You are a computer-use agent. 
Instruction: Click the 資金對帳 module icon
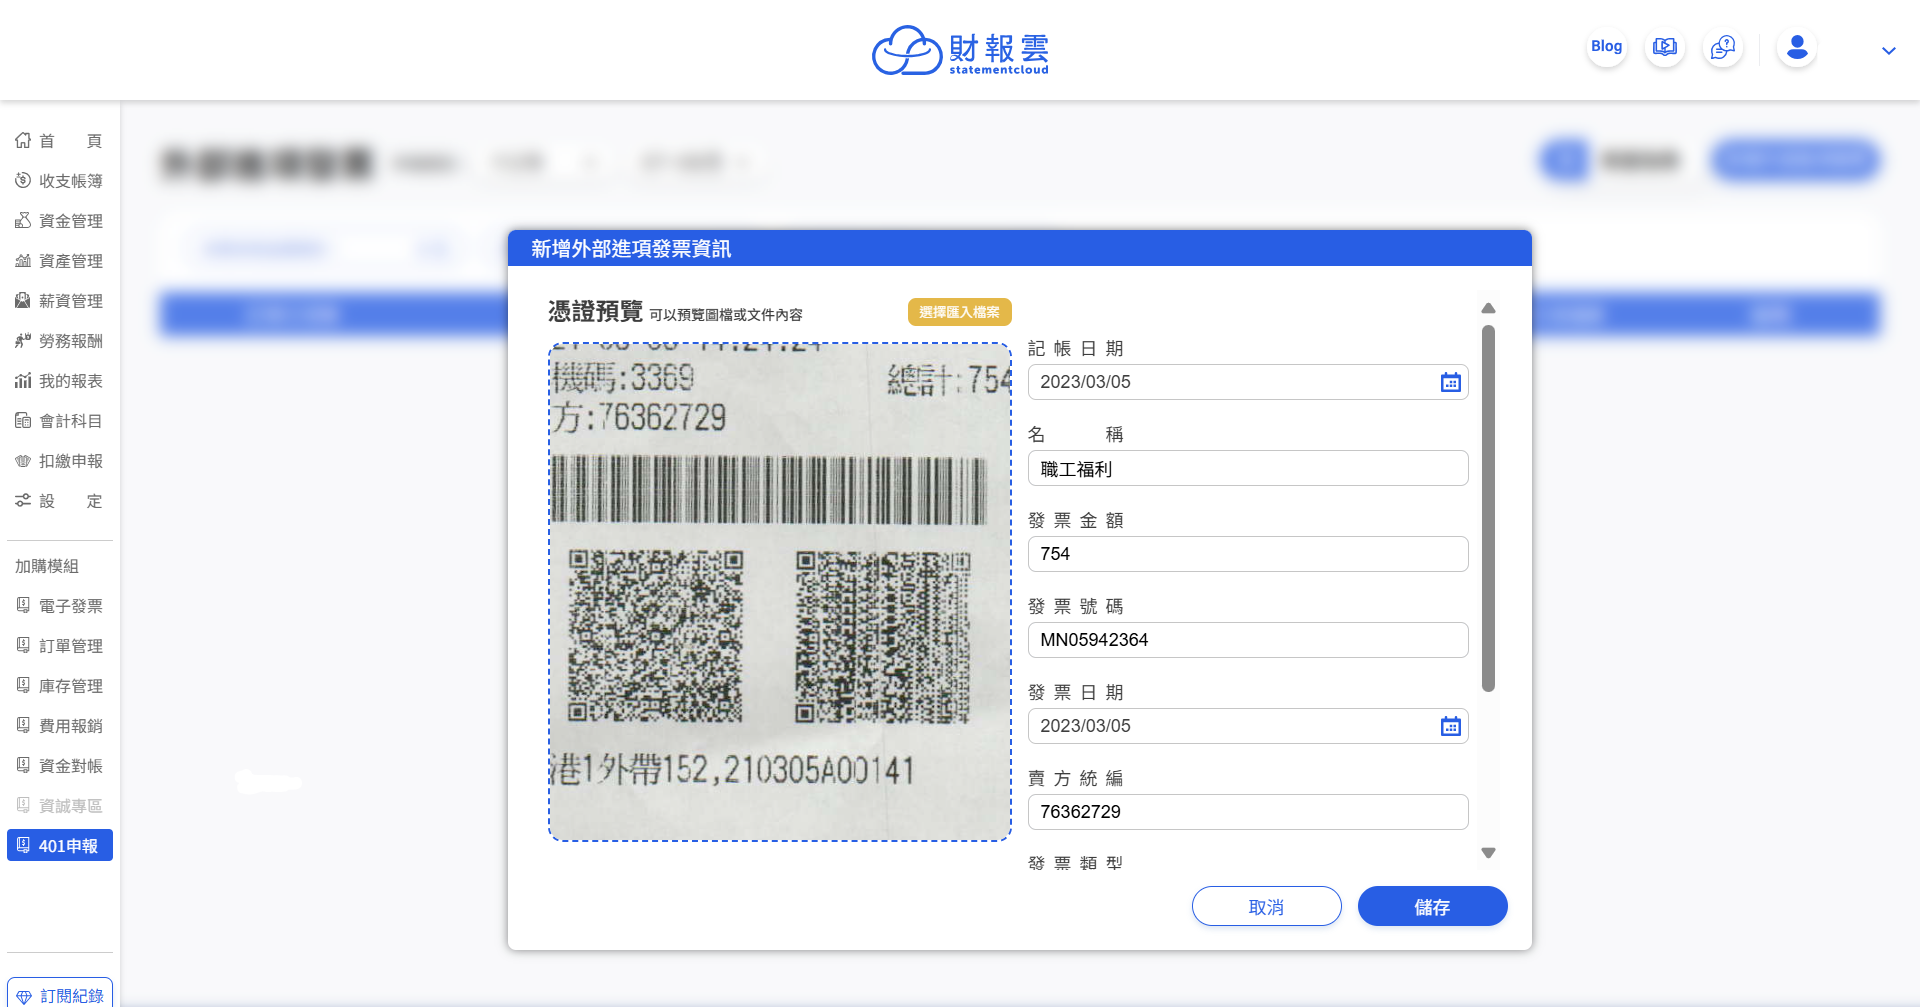(23, 765)
